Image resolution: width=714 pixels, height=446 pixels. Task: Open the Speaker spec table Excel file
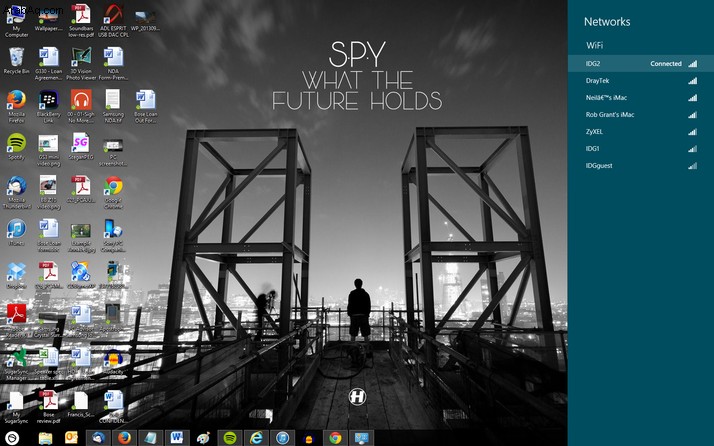click(x=48, y=365)
